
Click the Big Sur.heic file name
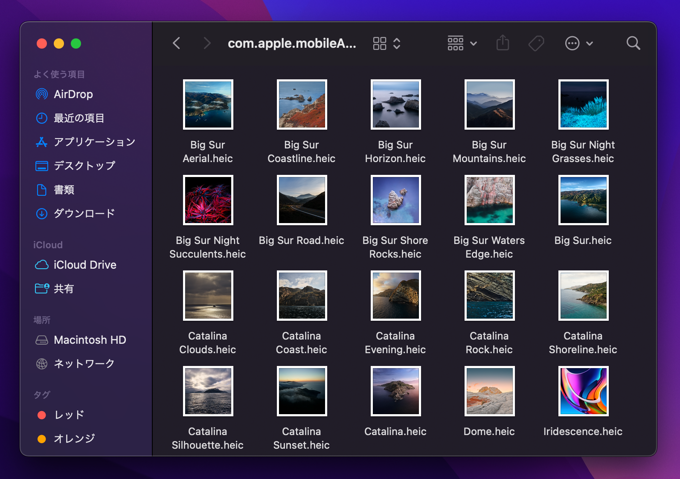click(583, 241)
